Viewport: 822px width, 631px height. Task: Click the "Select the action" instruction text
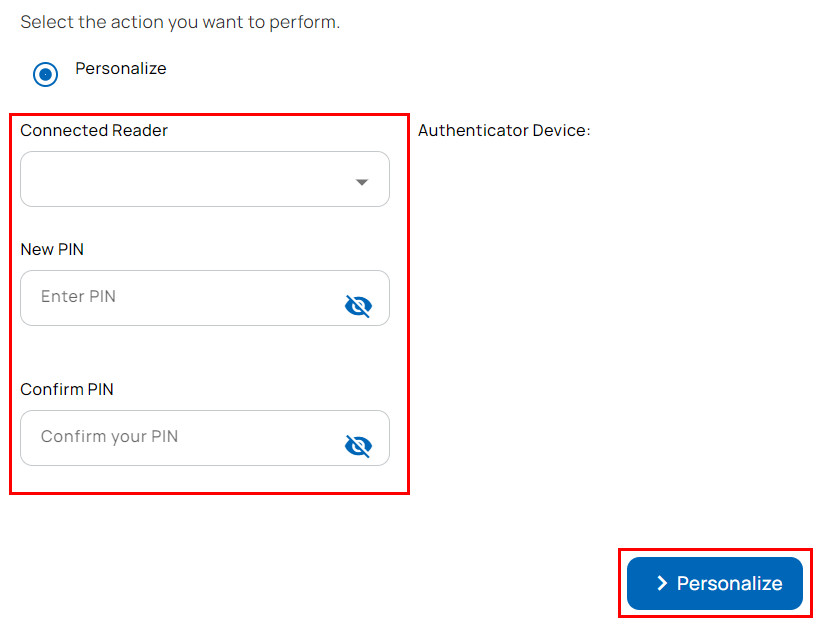[180, 22]
